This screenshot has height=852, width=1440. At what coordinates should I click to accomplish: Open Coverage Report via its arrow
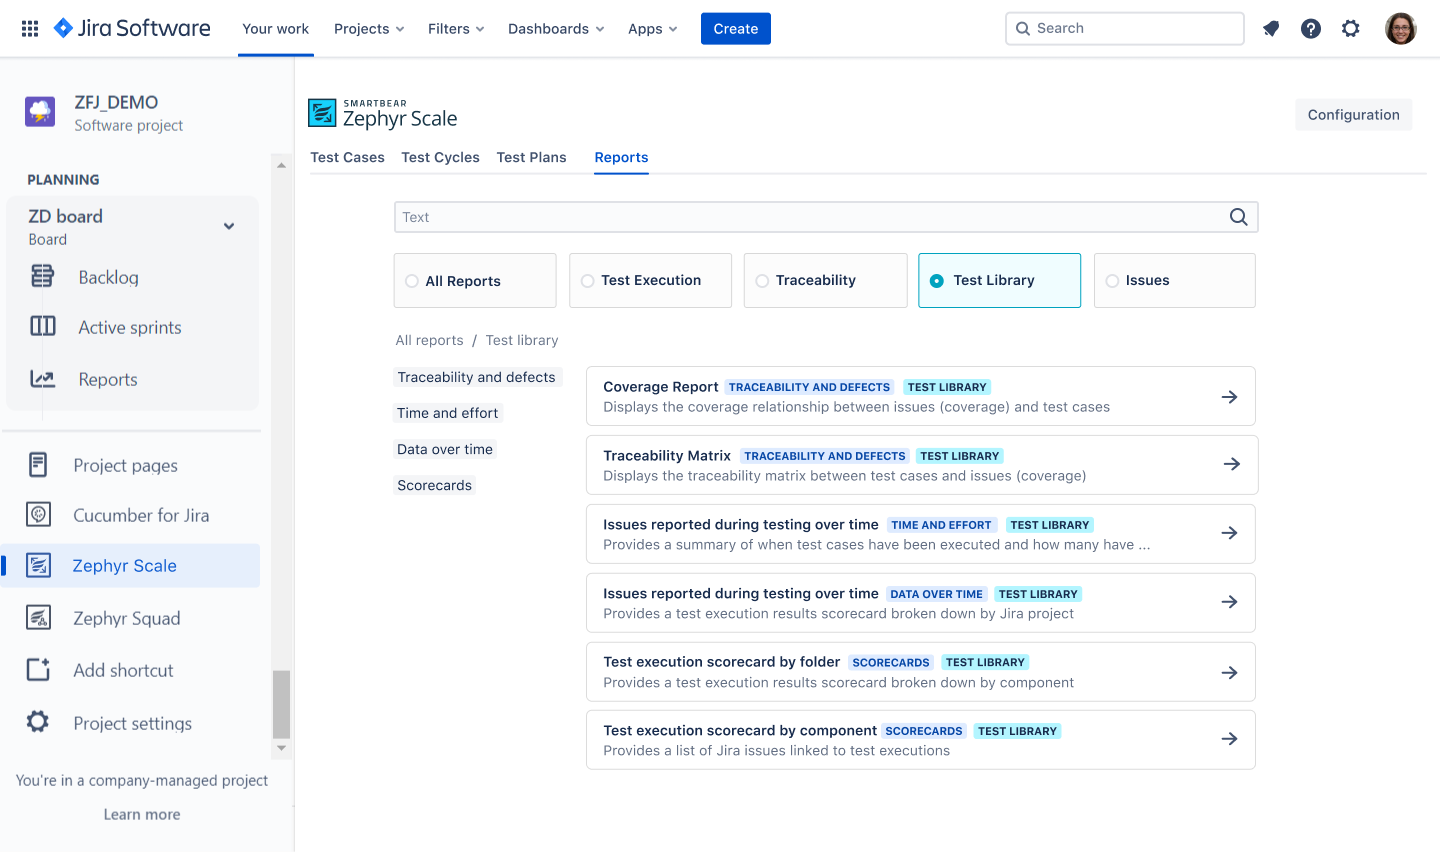tap(1230, 397)
